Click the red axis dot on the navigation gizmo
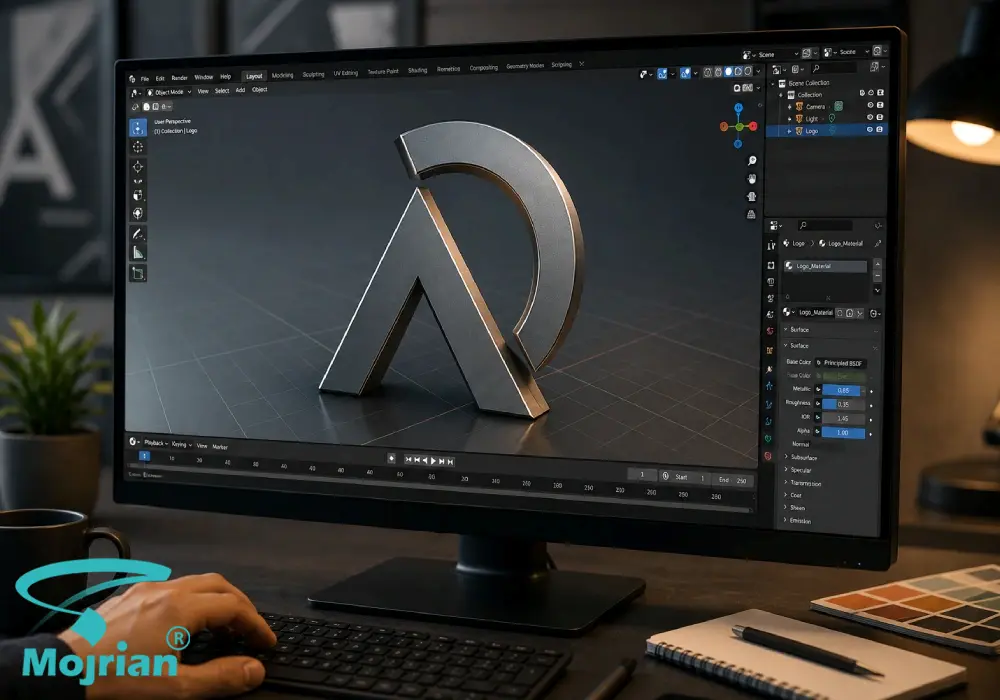The width and height of the screenshot is (1000, 700). click(x=753, y=126)
